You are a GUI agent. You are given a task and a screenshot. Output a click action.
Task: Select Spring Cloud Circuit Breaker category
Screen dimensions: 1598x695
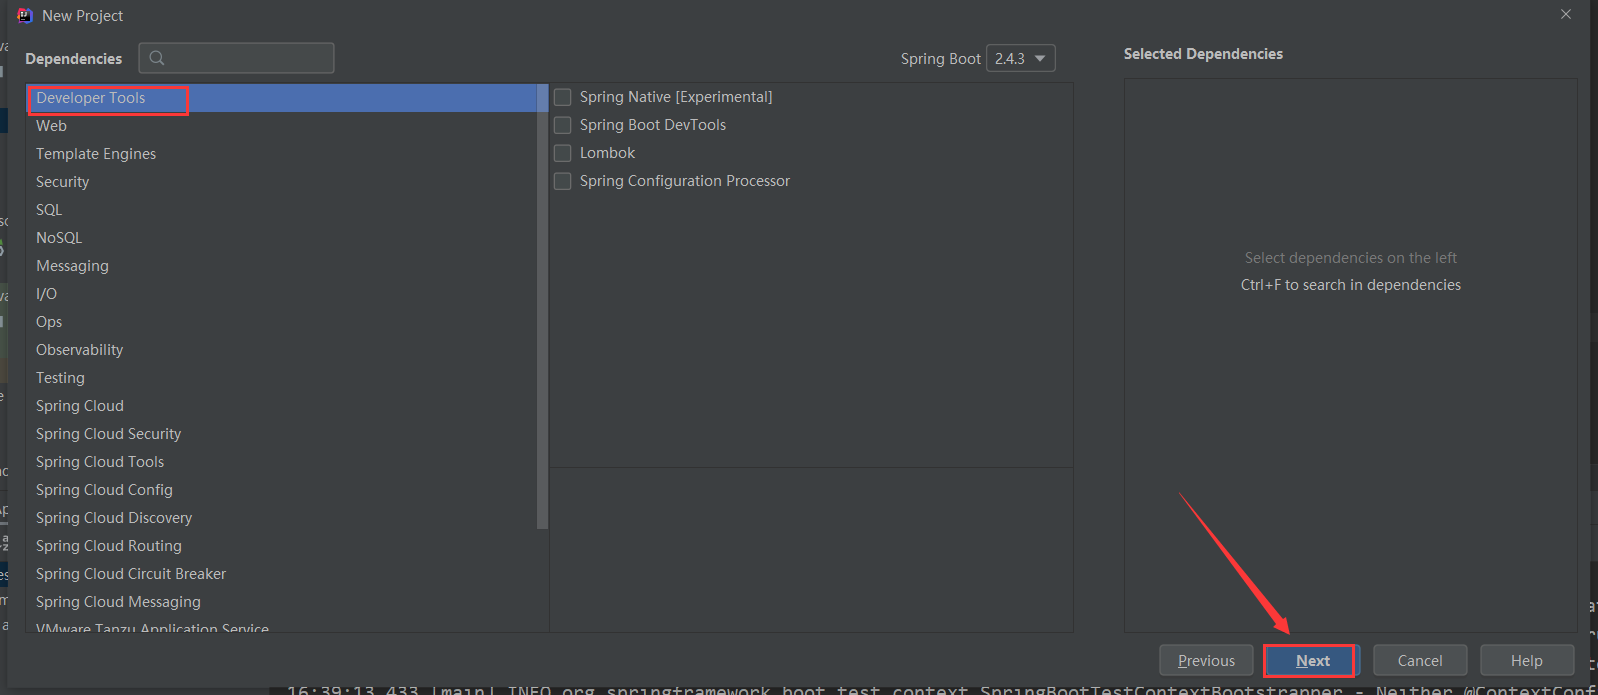pos(281,574)
